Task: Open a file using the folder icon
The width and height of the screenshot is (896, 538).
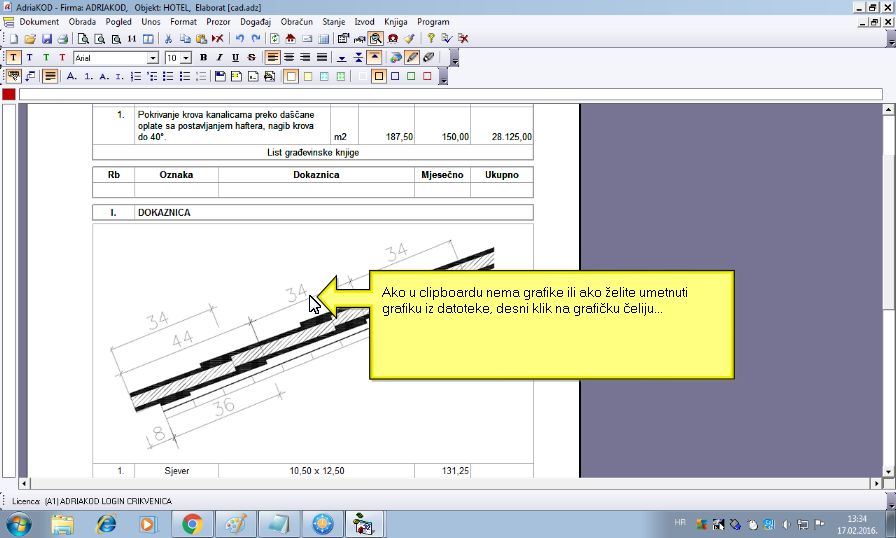Action: pos(30,39)
